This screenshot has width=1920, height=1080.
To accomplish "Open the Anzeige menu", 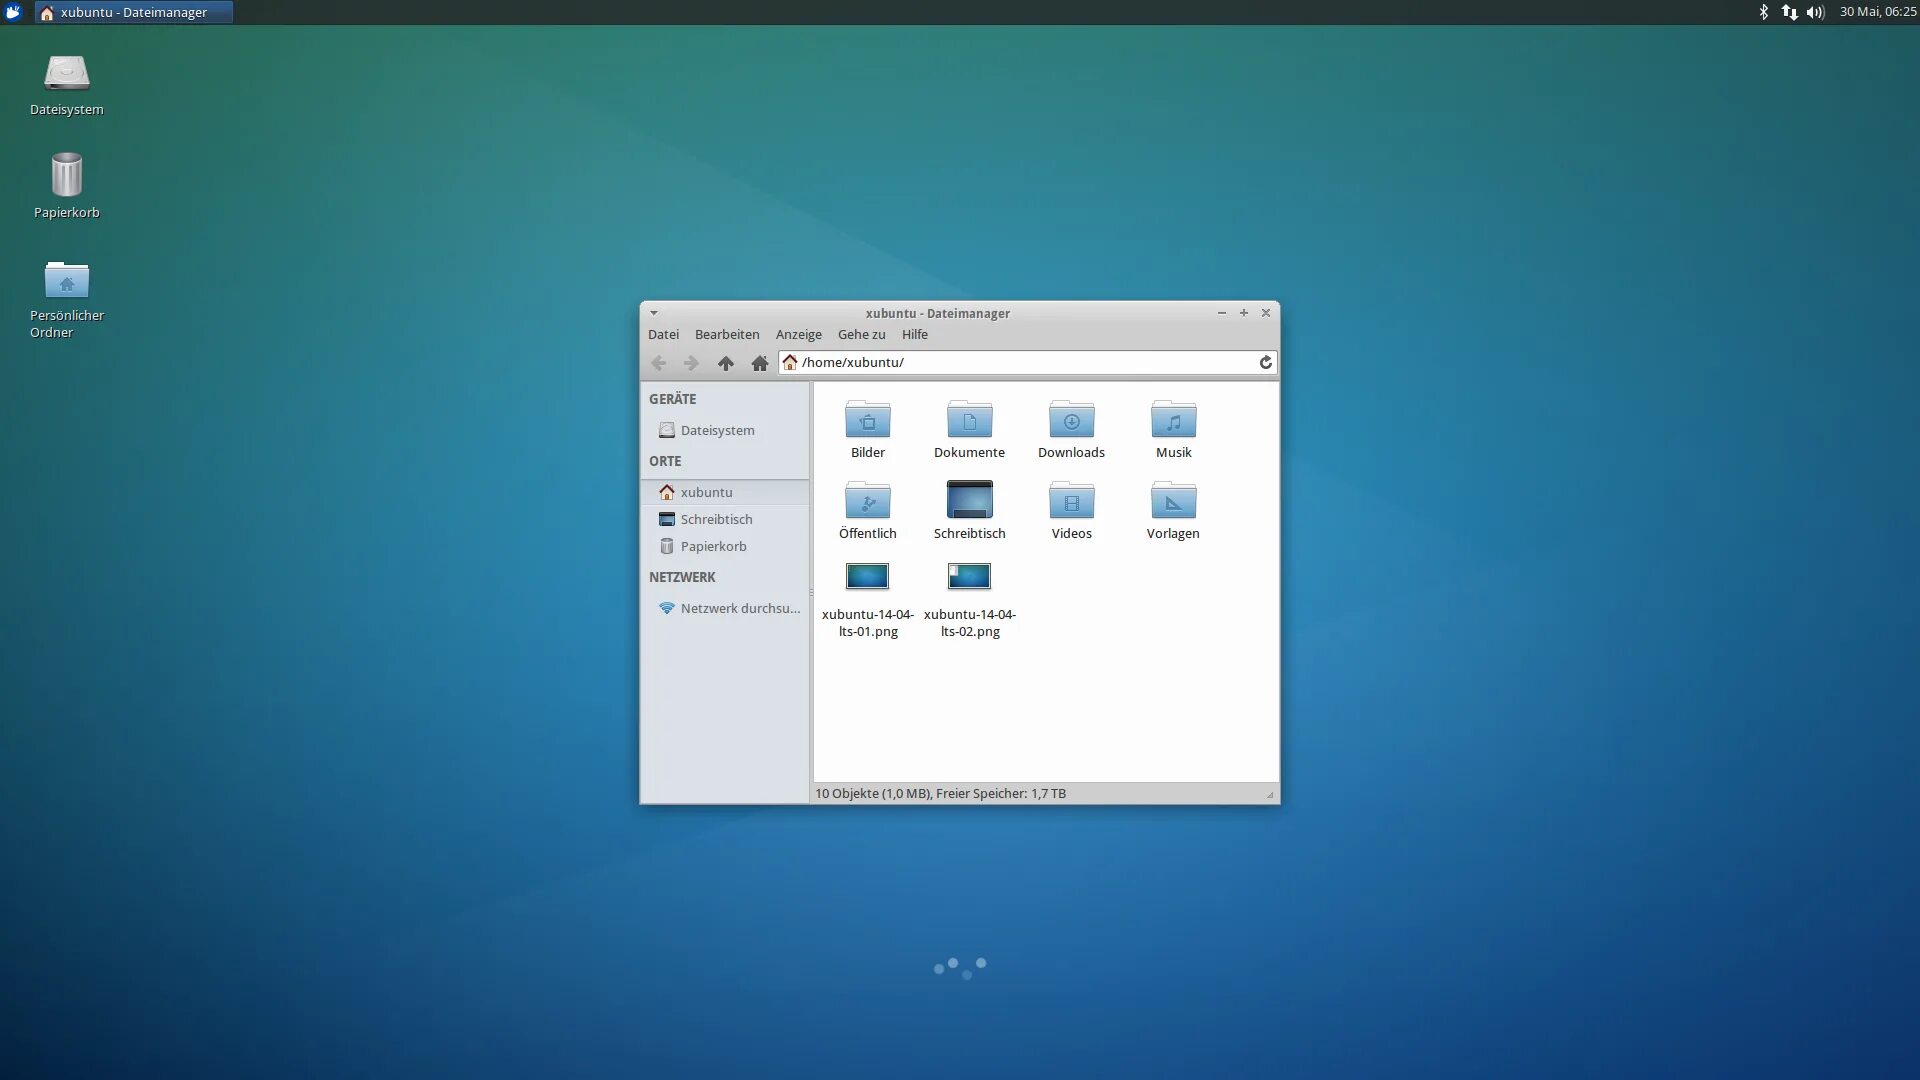I will coord(798,335).
